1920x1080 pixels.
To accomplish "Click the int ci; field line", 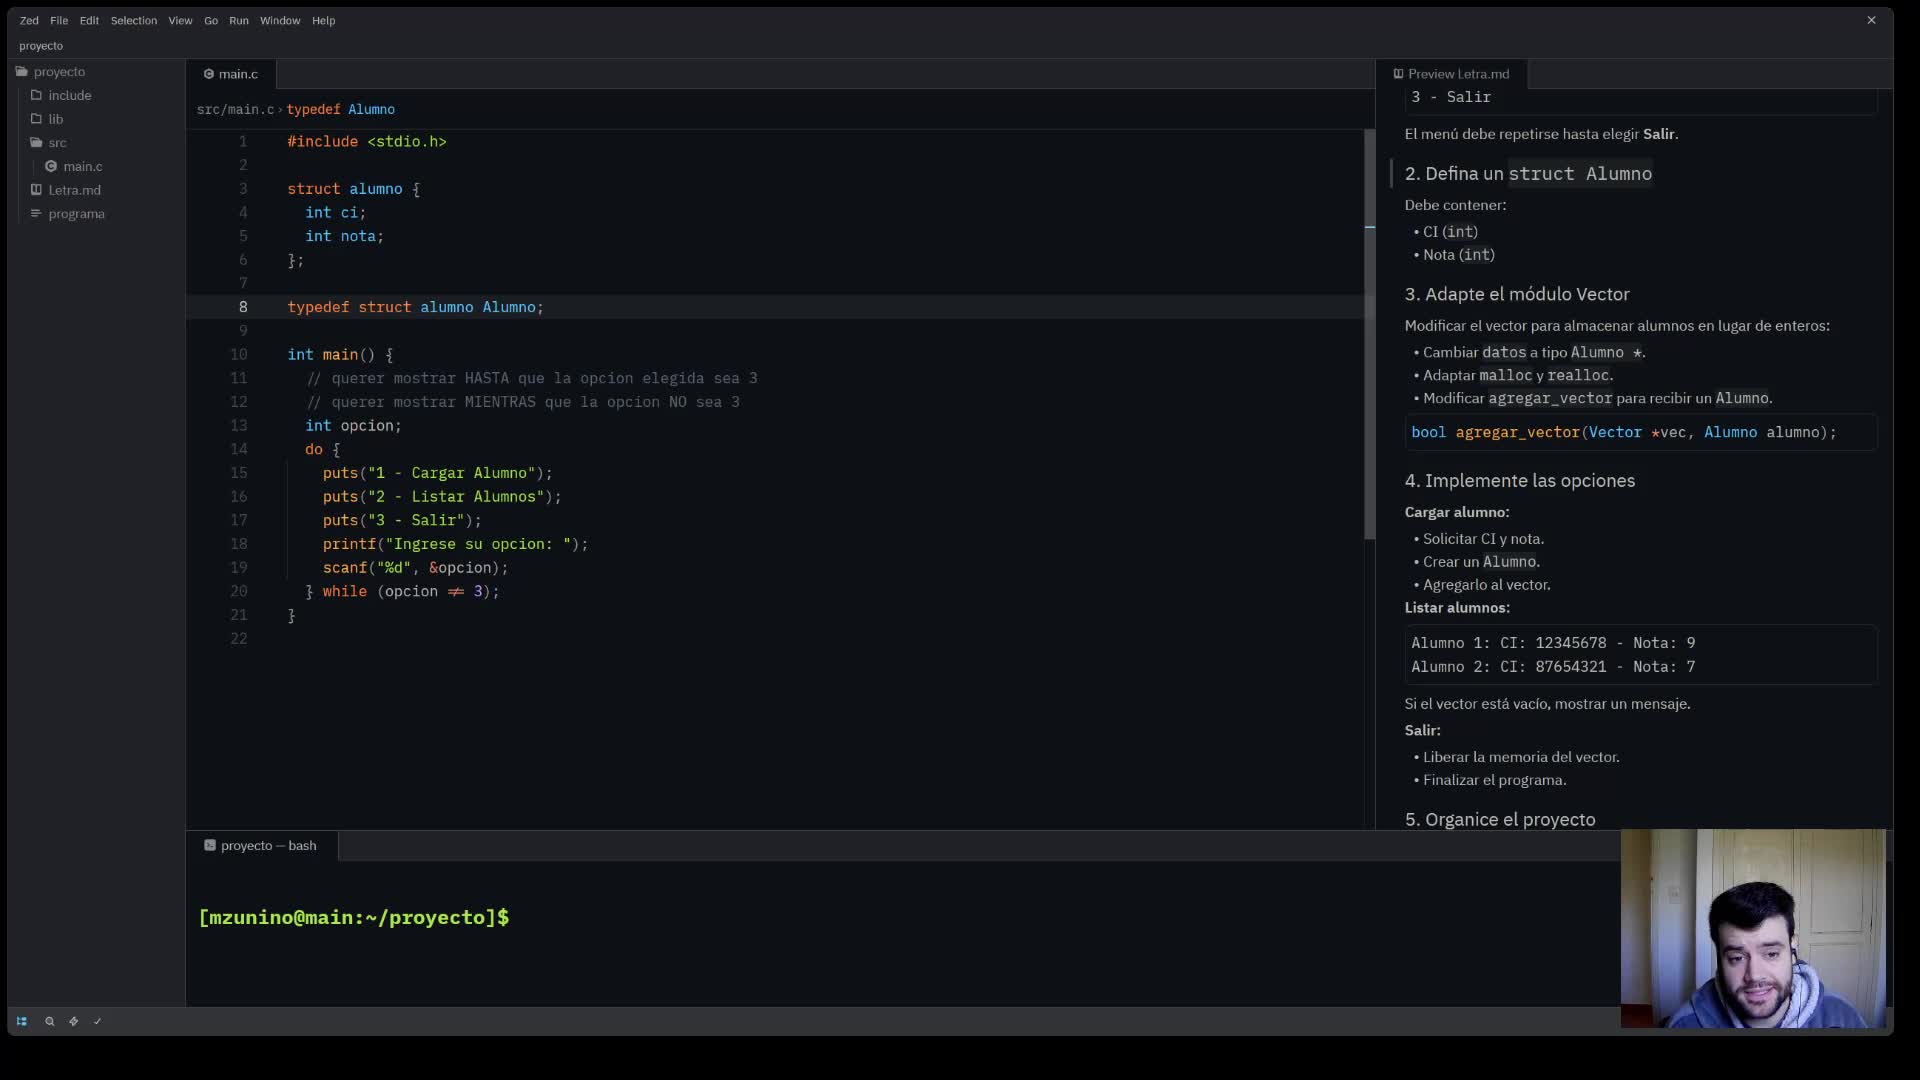I will coord(336,212).
